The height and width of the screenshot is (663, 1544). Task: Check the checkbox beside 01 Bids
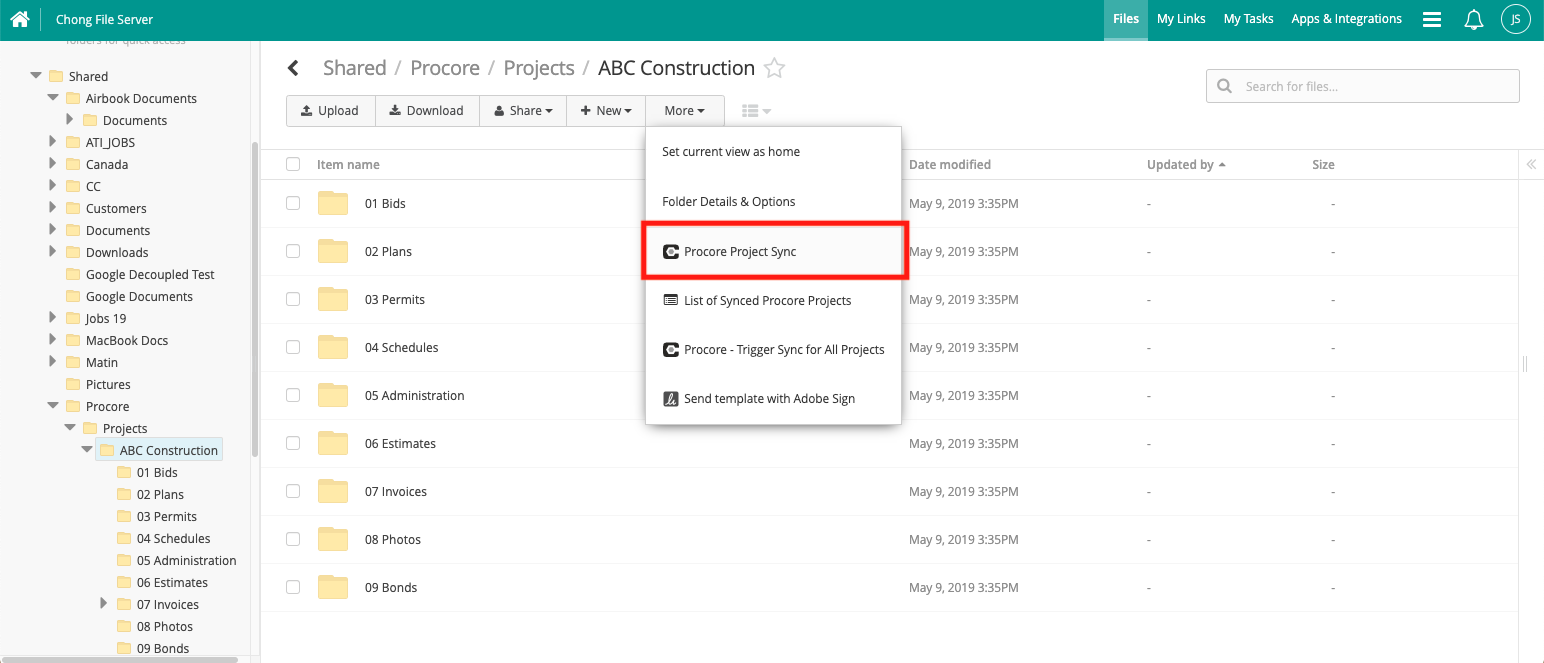292,203
